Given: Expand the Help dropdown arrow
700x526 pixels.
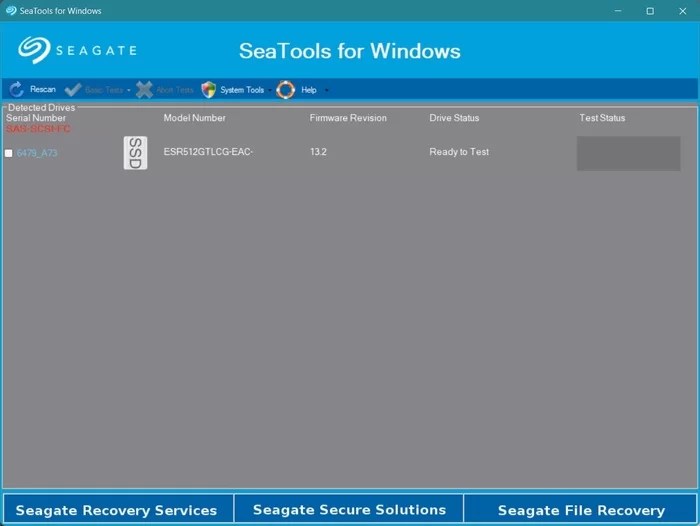Looking at the screenshot, I should [326, 90].
